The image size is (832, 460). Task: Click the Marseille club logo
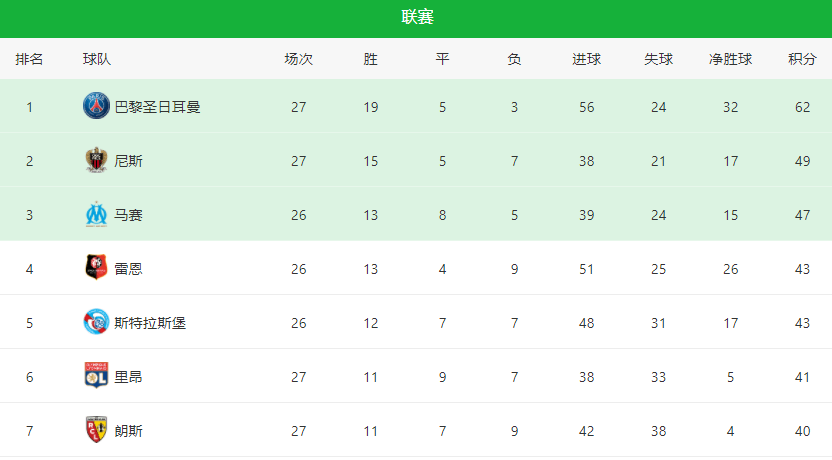(x=96, y=214)
